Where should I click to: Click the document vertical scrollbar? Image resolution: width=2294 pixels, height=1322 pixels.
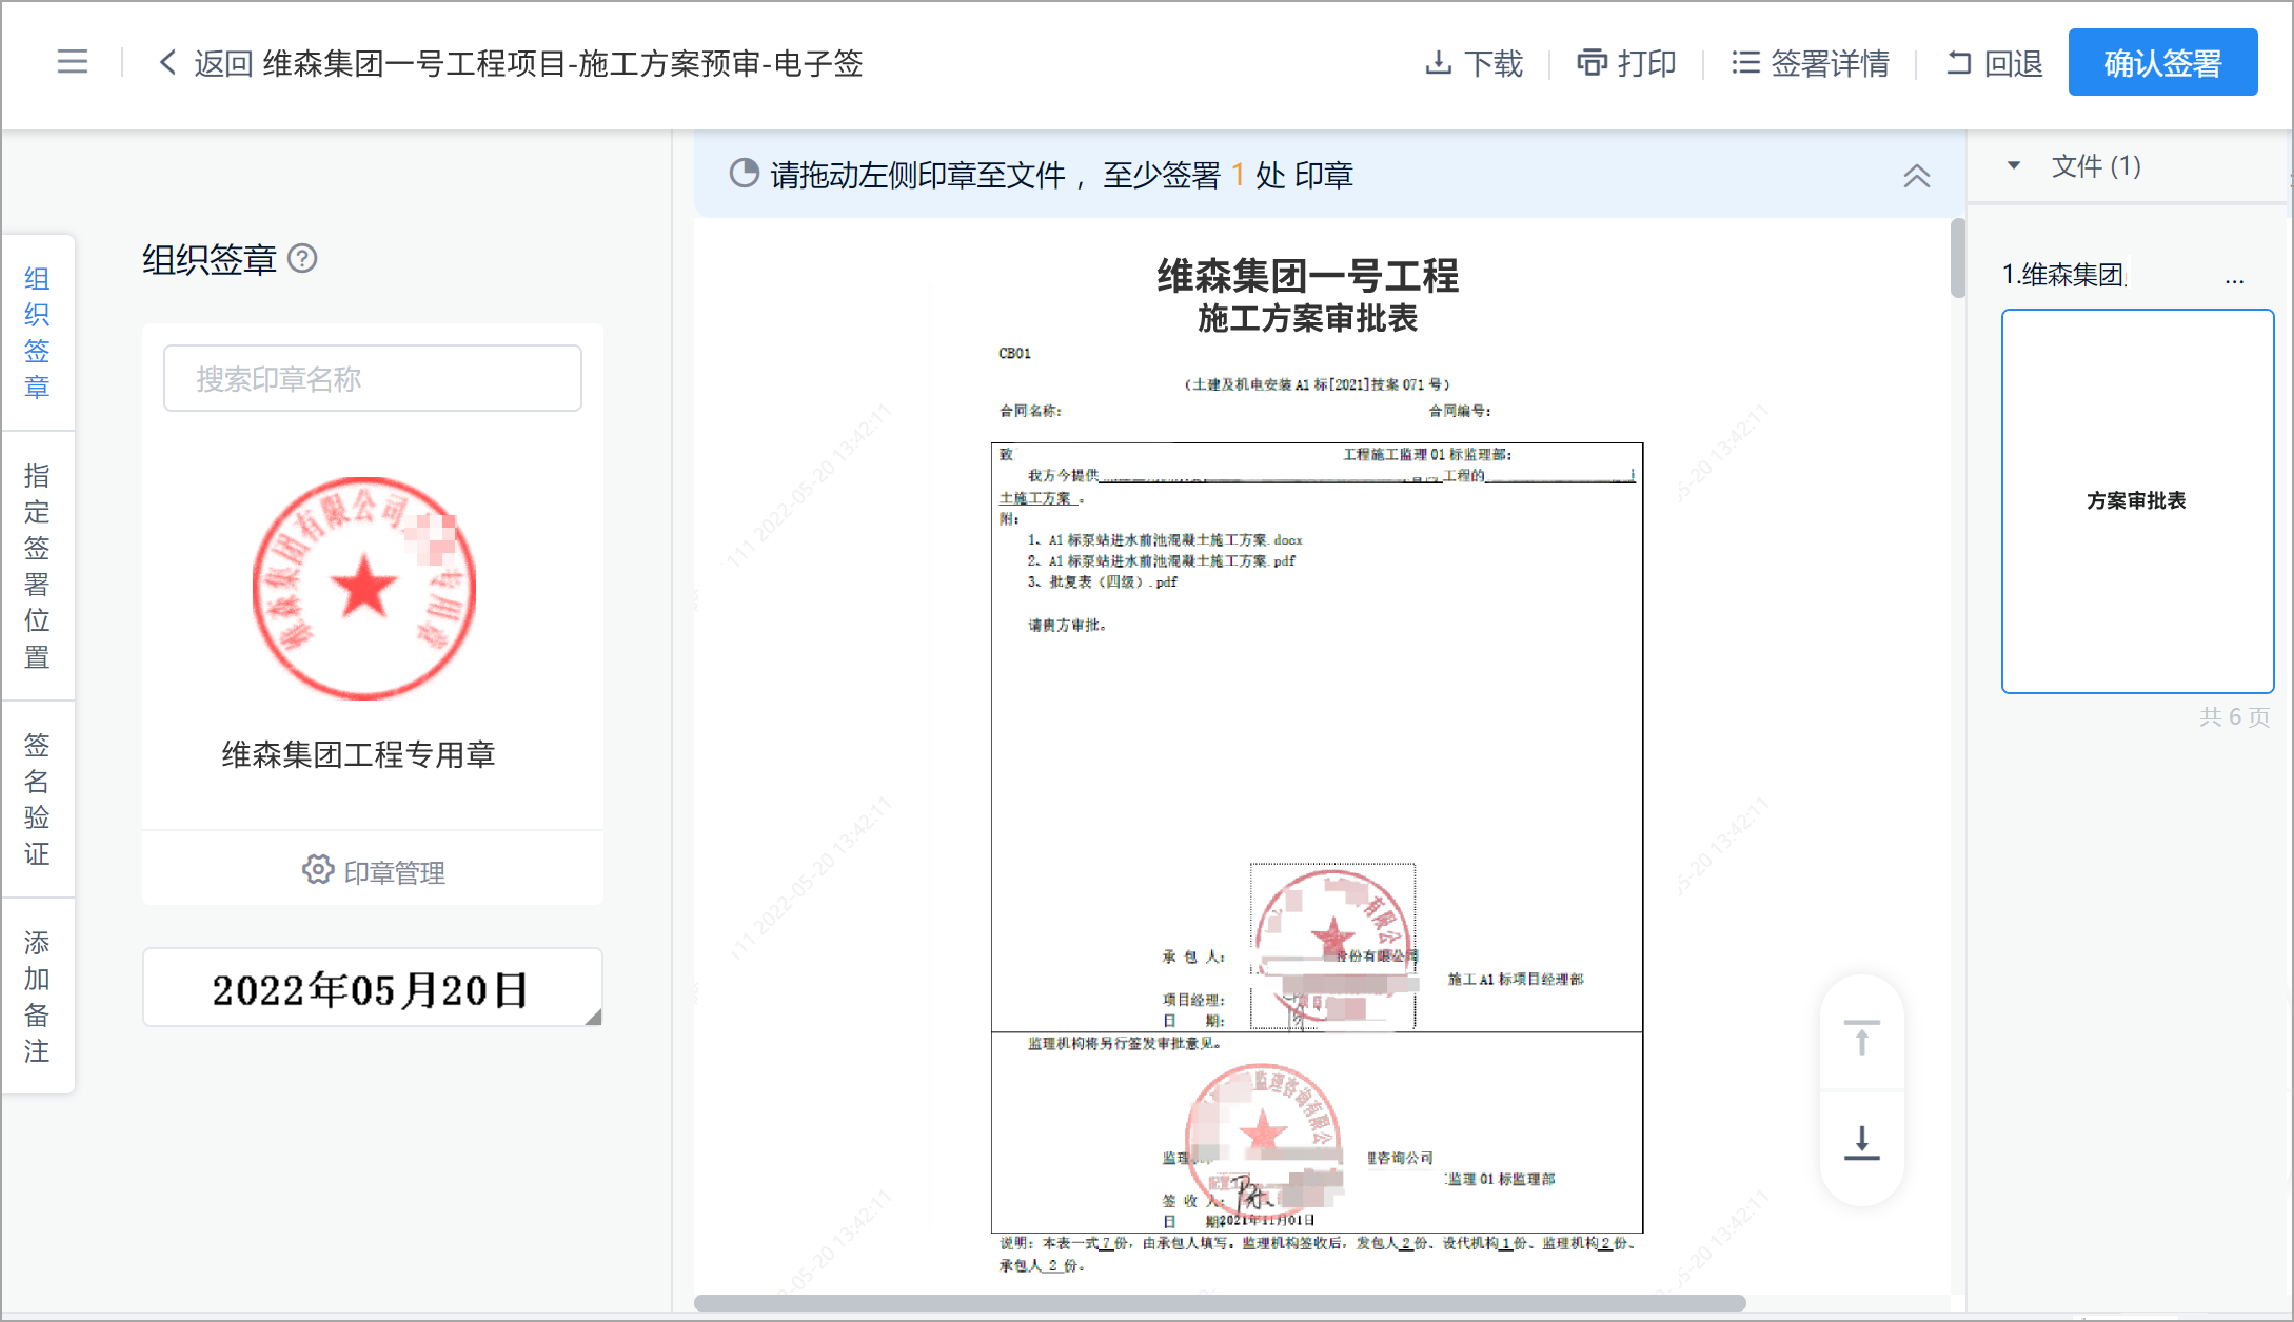coord(1957,258)
